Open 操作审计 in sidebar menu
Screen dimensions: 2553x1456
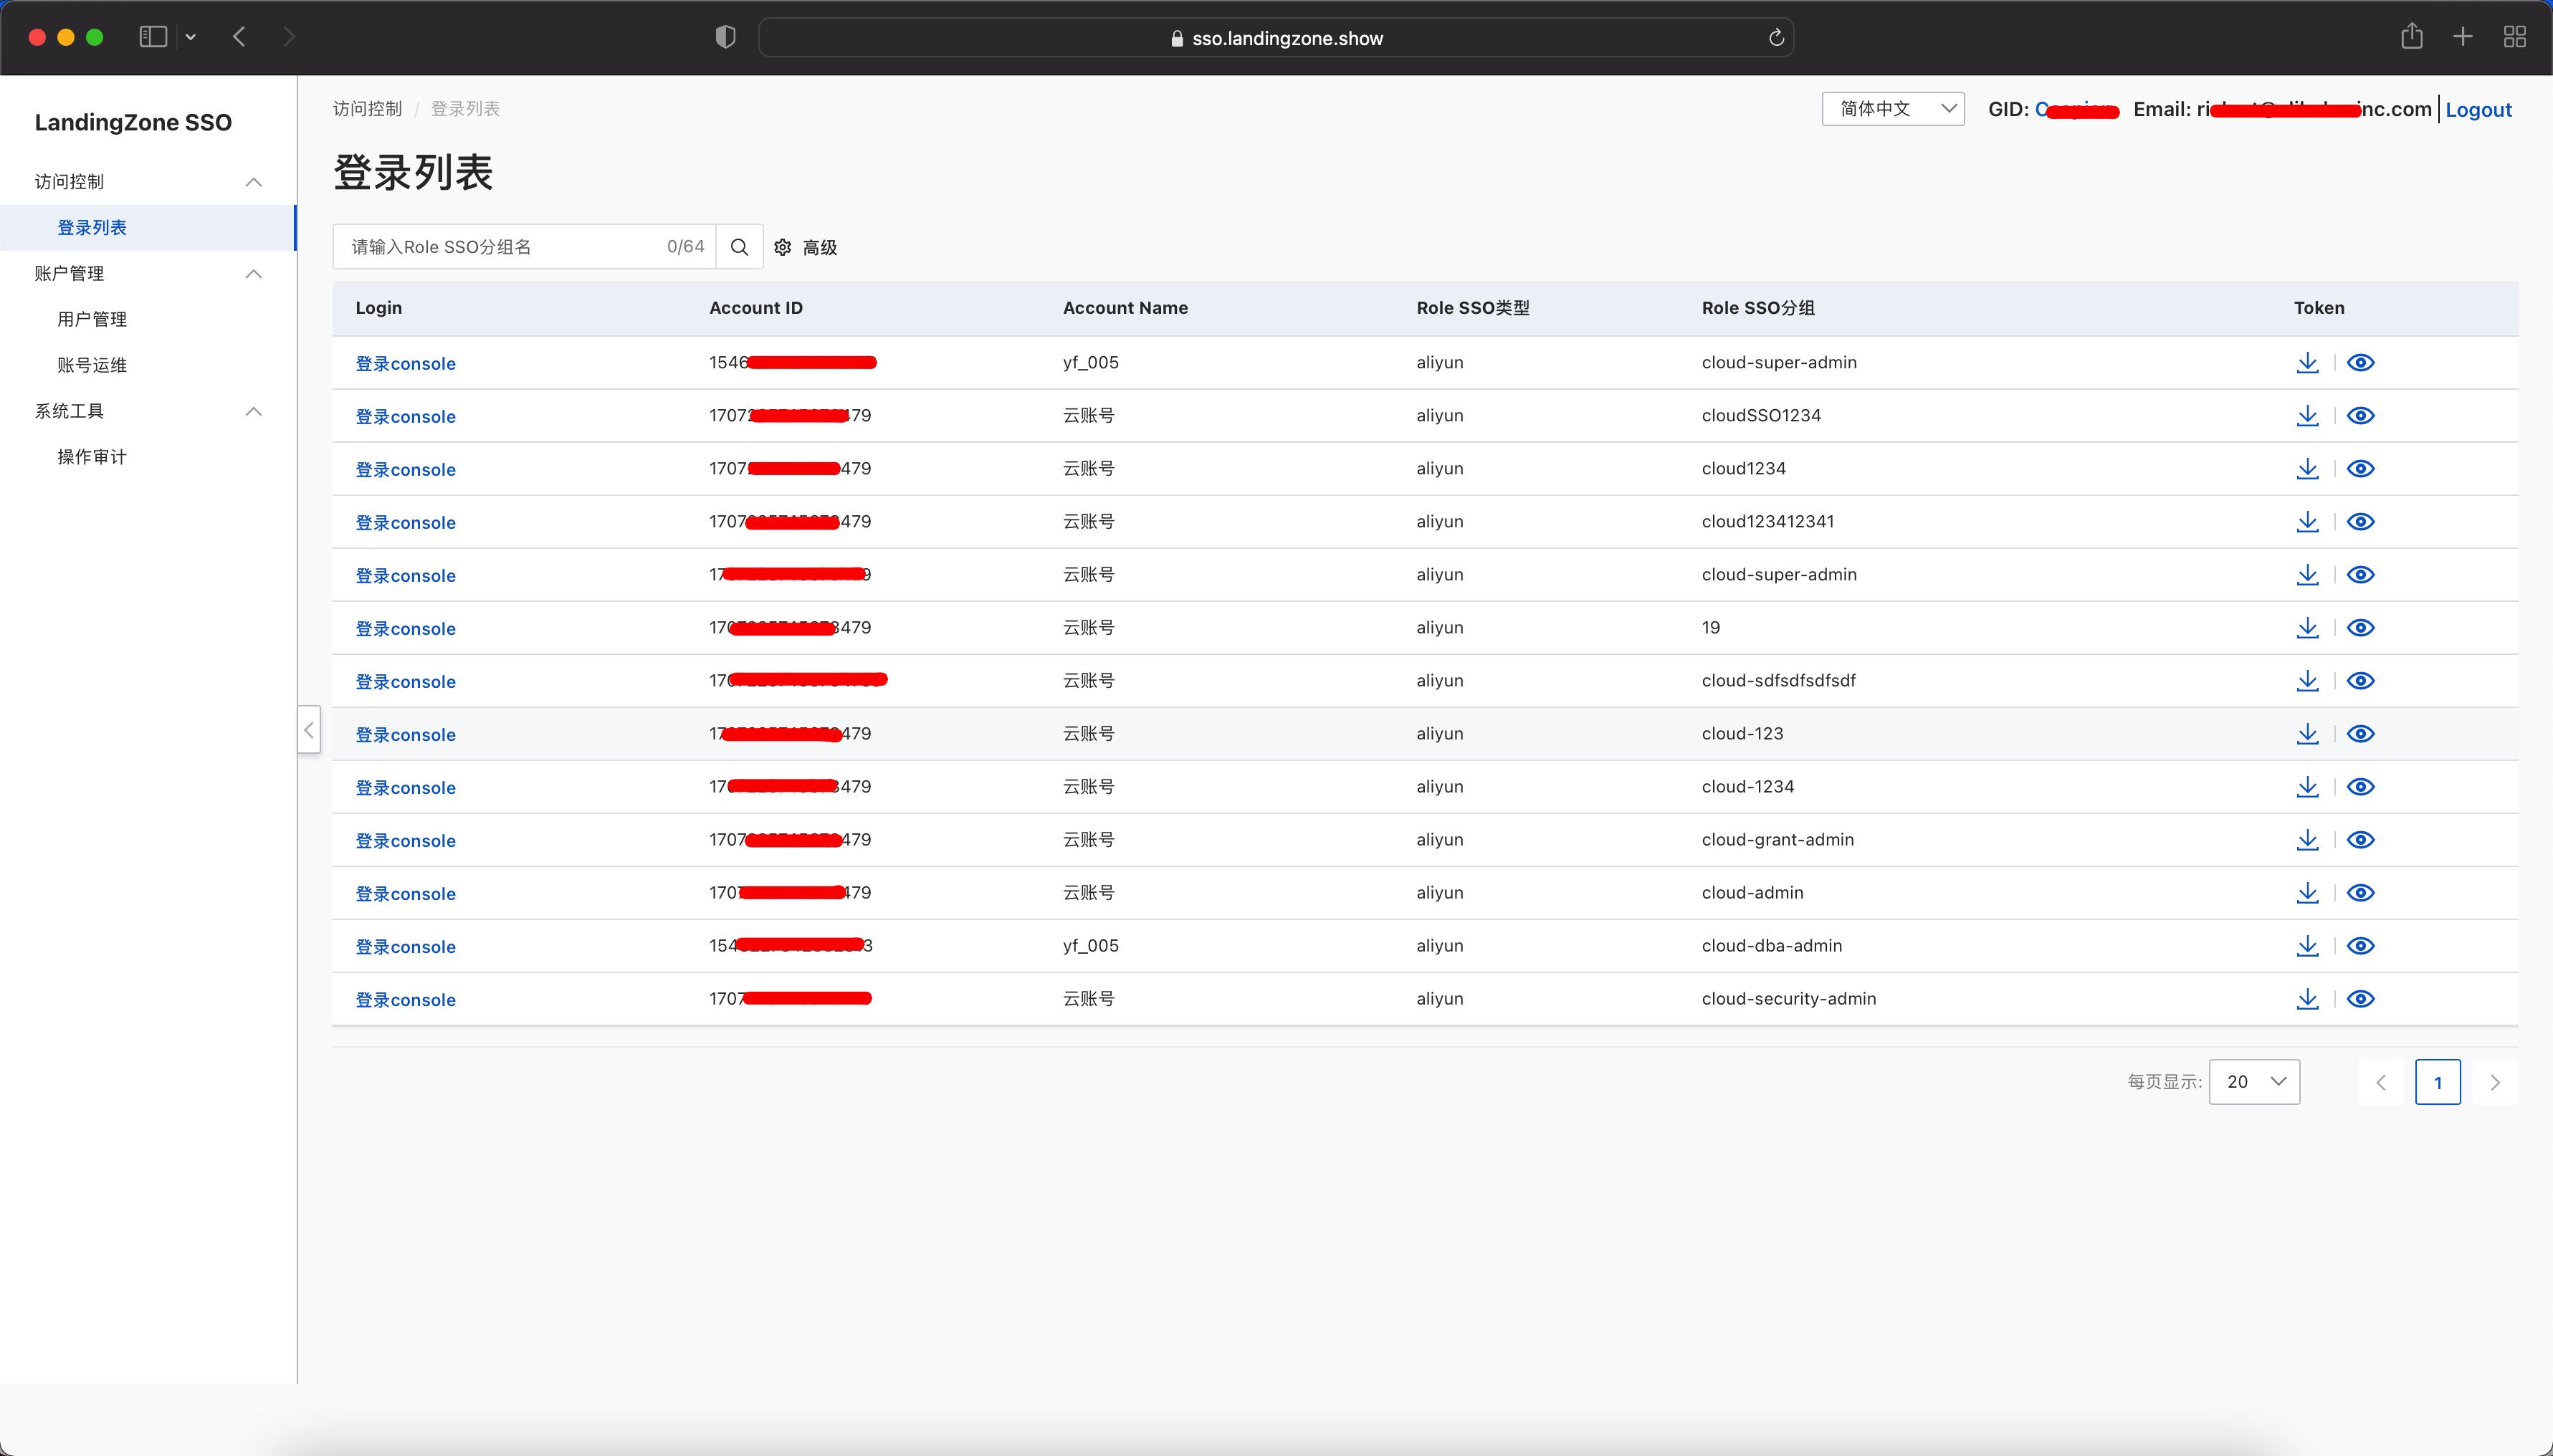pyautogui.click(x=92, y=457)
